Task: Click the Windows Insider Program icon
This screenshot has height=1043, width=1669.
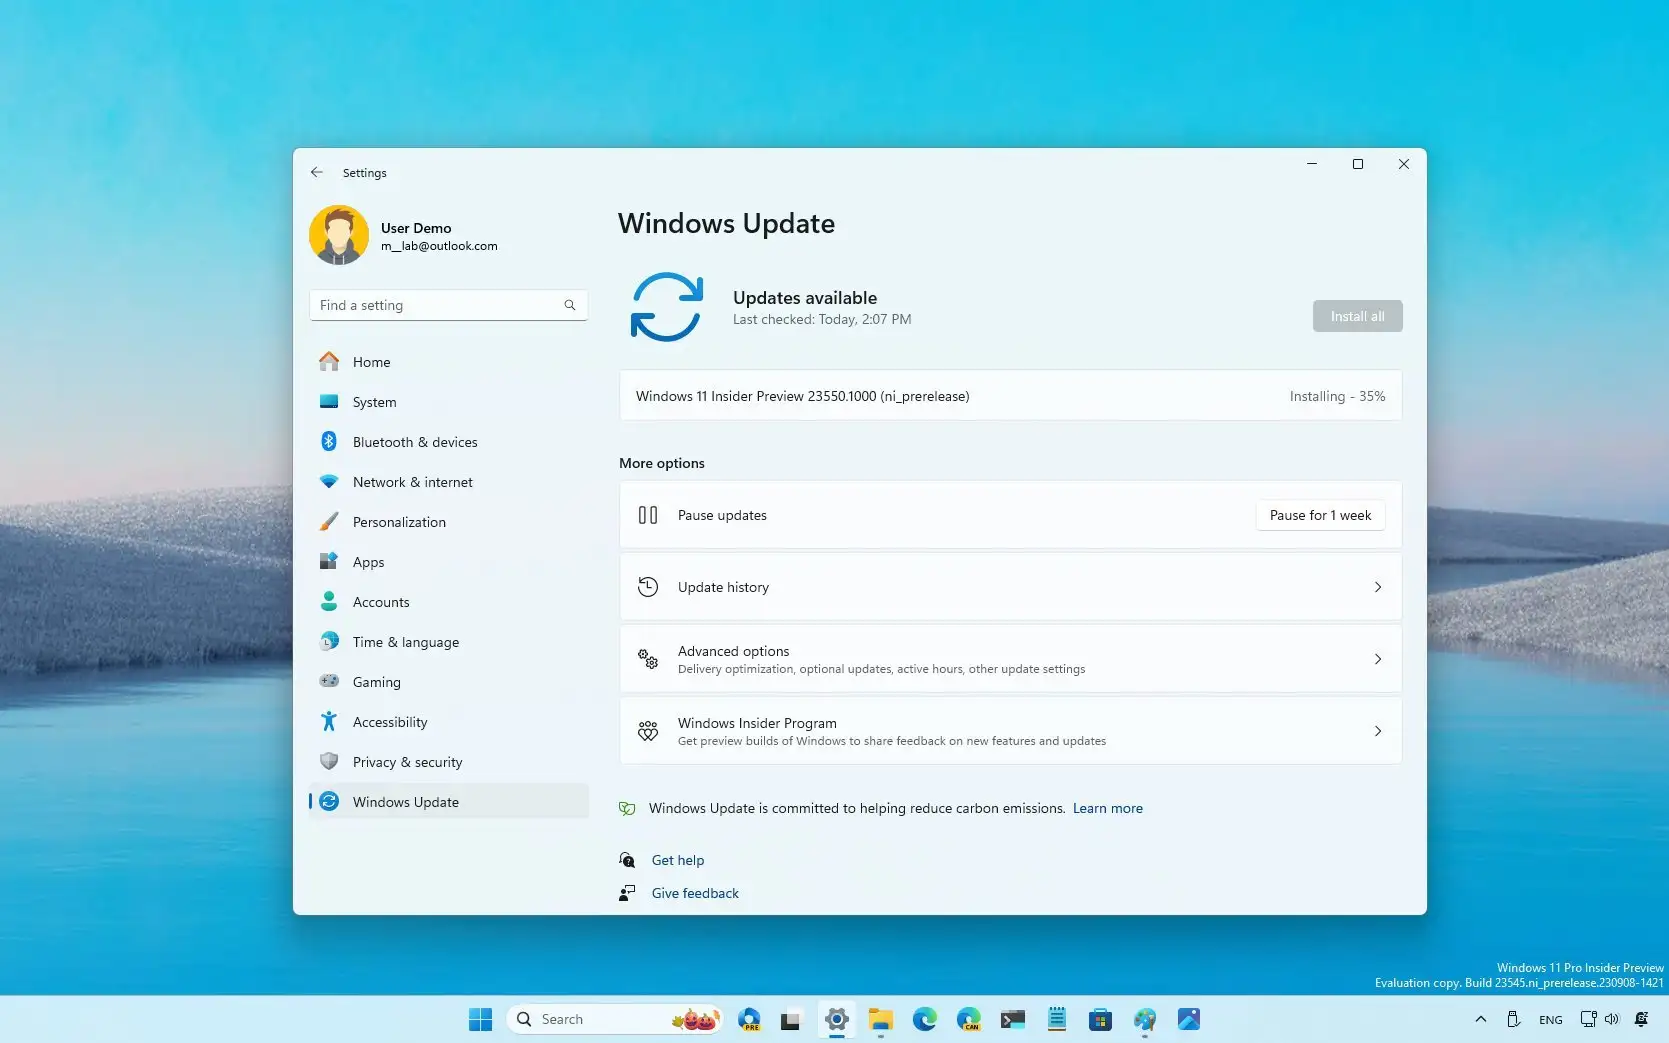Action: [x=648, y=731]
